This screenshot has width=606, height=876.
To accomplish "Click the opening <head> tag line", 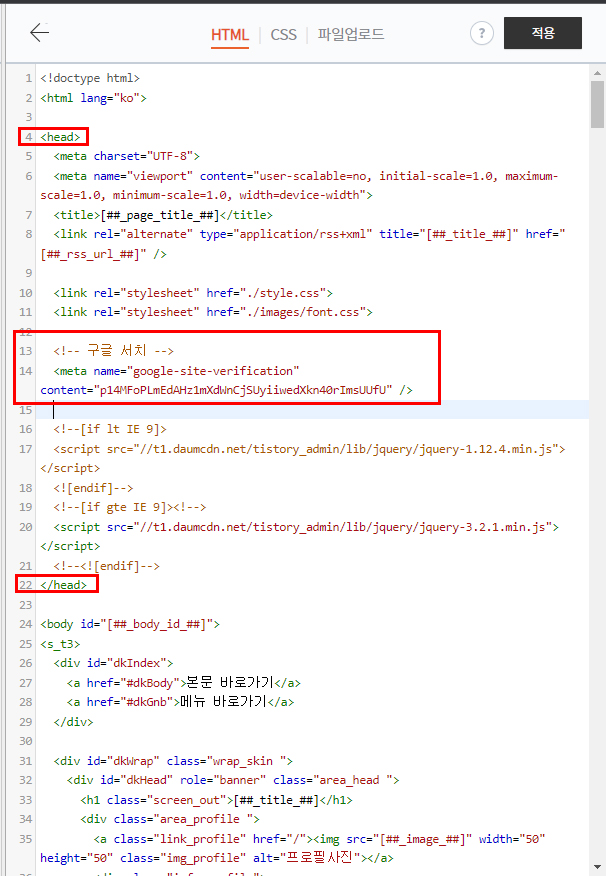I will [60, 137].
